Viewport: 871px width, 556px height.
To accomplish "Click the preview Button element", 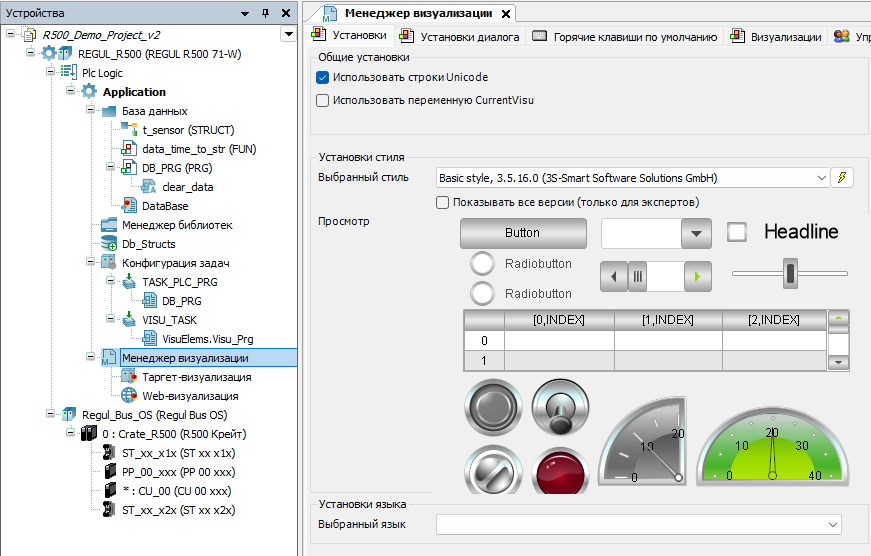I will [523, 233].
